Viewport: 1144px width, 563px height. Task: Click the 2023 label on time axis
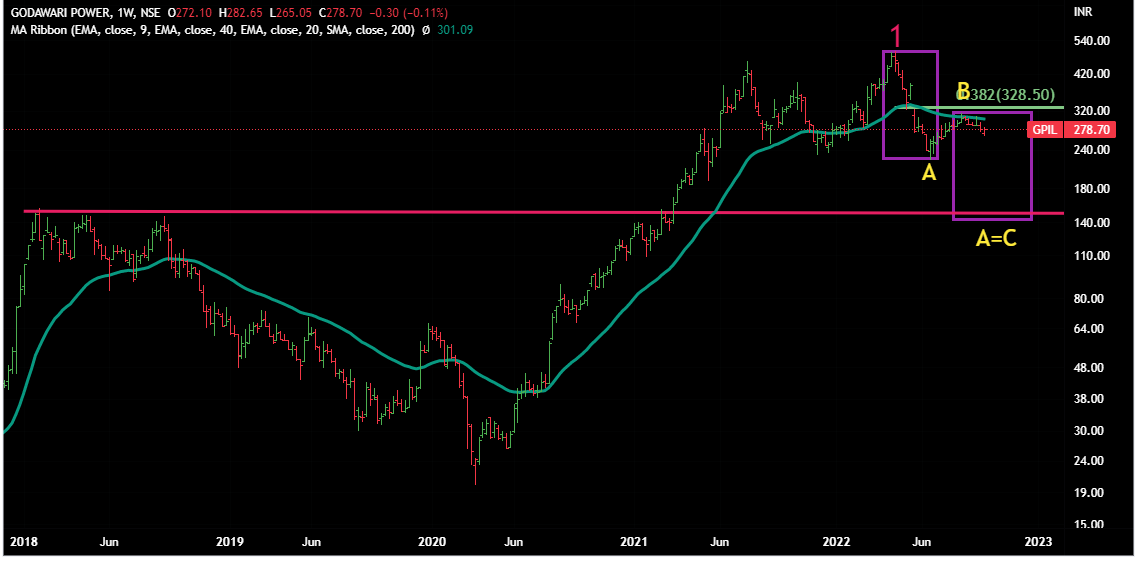(1039, 542)
